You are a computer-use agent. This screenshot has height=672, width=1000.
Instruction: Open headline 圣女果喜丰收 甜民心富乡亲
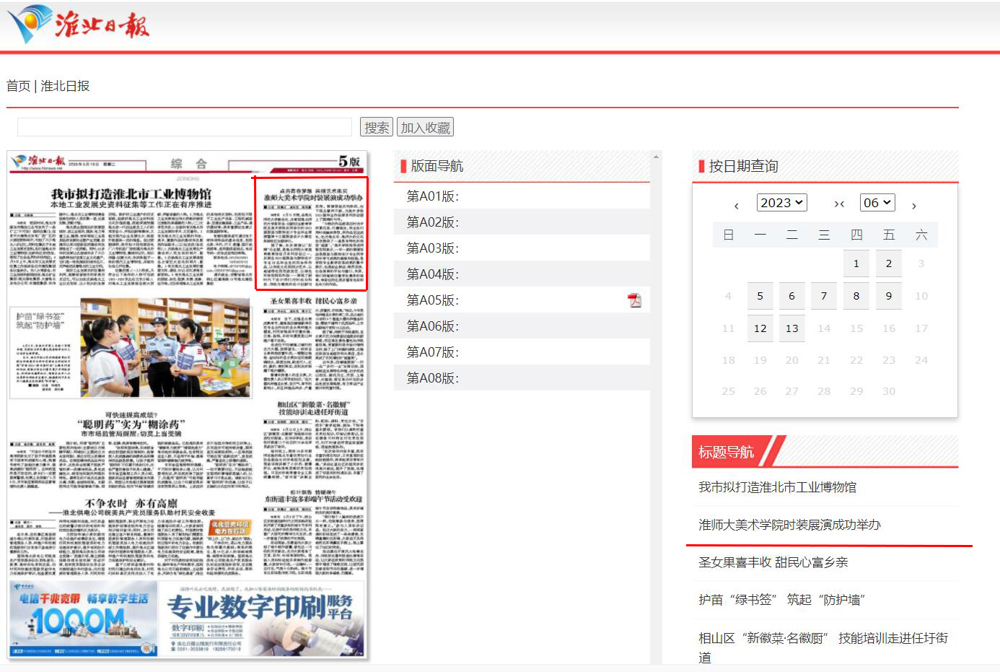point(772,562)
